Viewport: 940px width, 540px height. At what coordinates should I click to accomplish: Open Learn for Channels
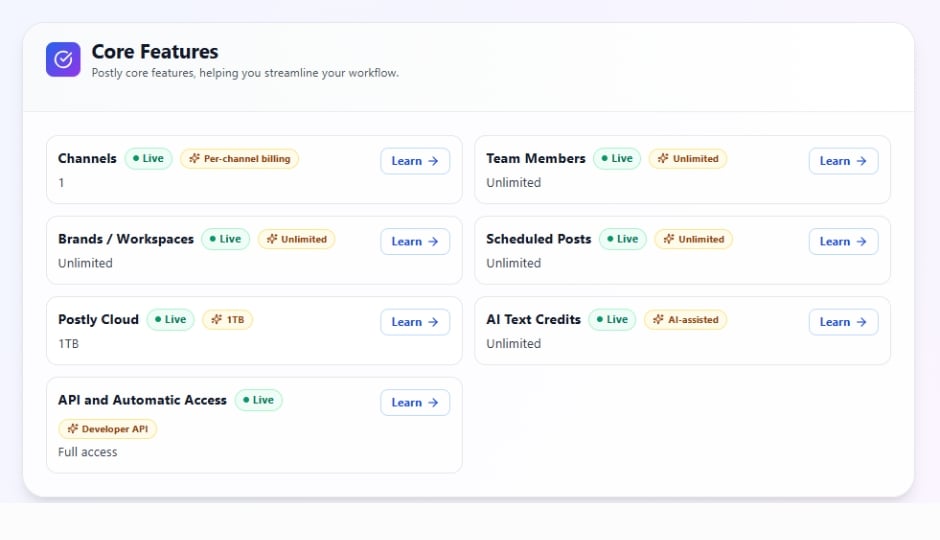pyautogui.click(x=415, y=161)
